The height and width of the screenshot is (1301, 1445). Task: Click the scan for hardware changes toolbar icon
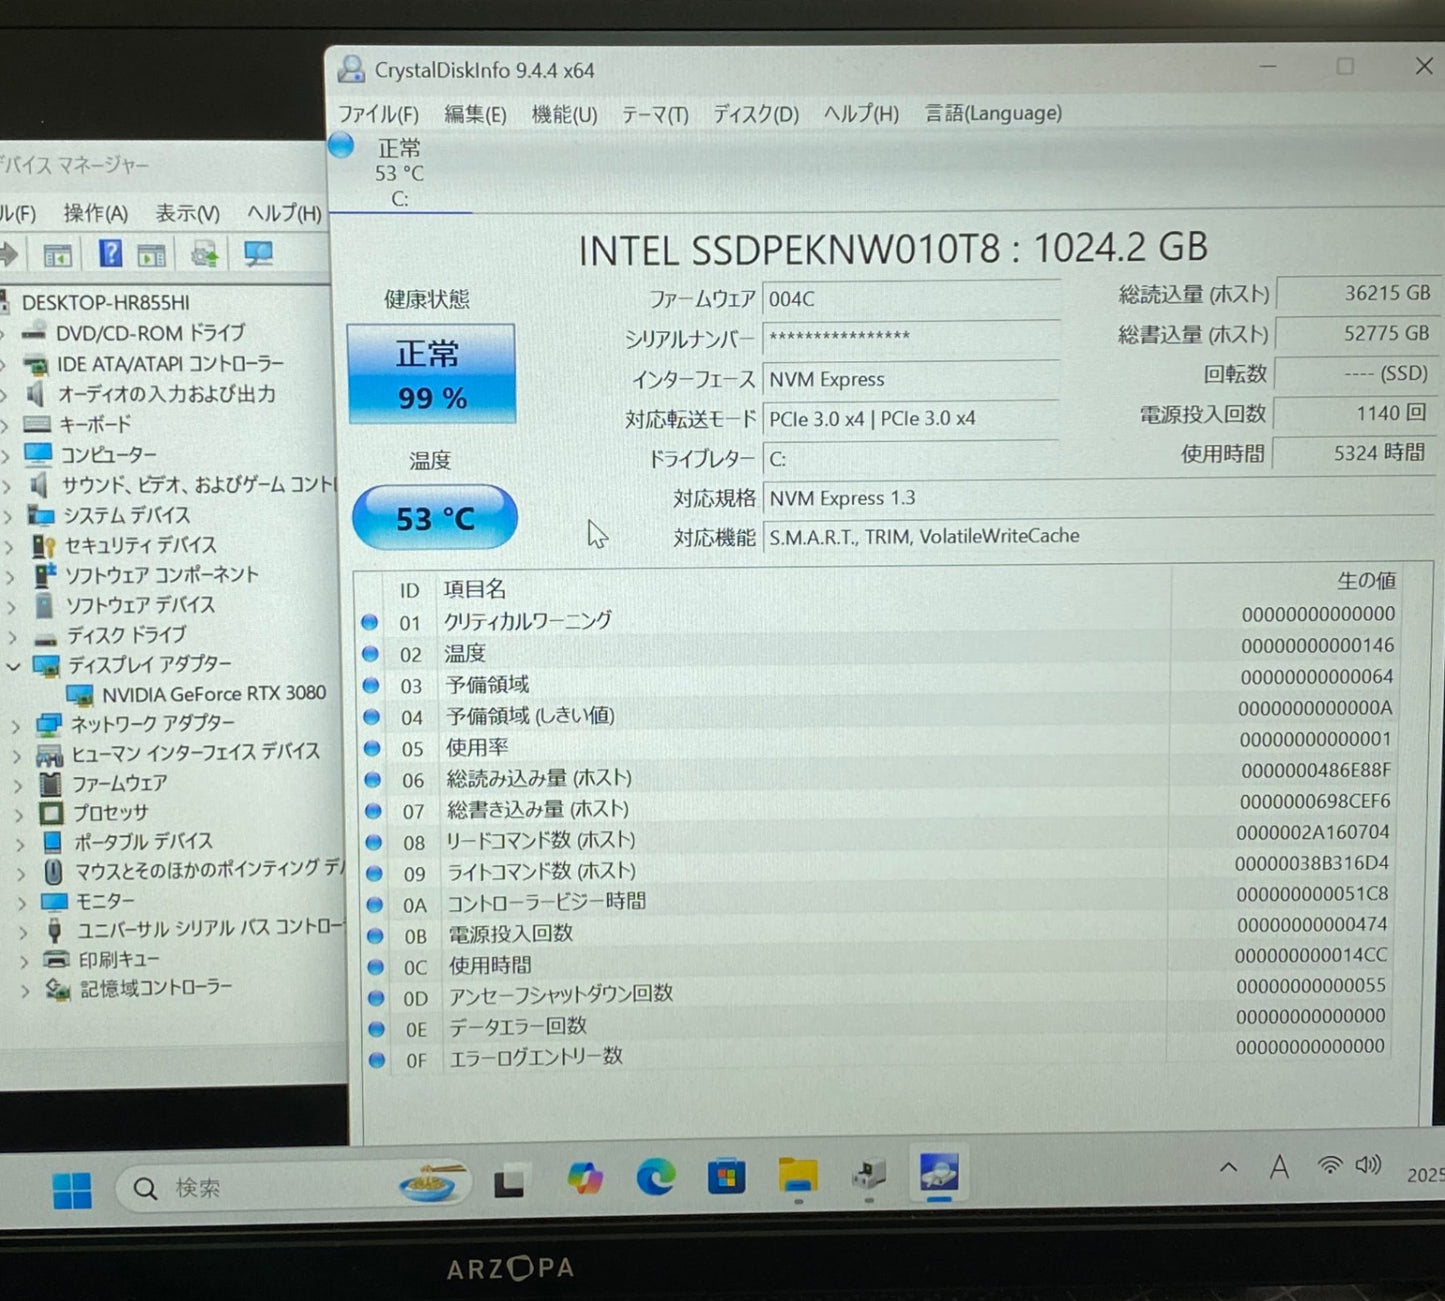pos(259,253)
